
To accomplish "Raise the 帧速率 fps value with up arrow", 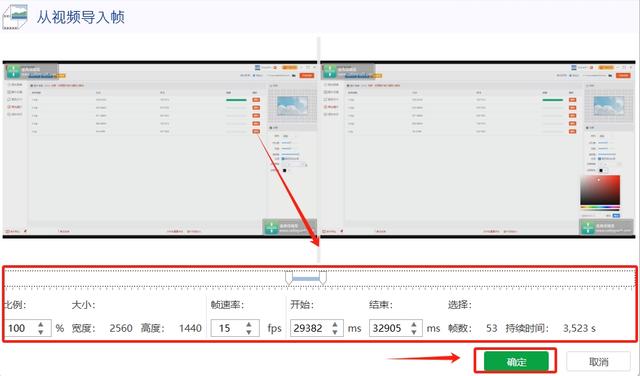I will [249, 324].
